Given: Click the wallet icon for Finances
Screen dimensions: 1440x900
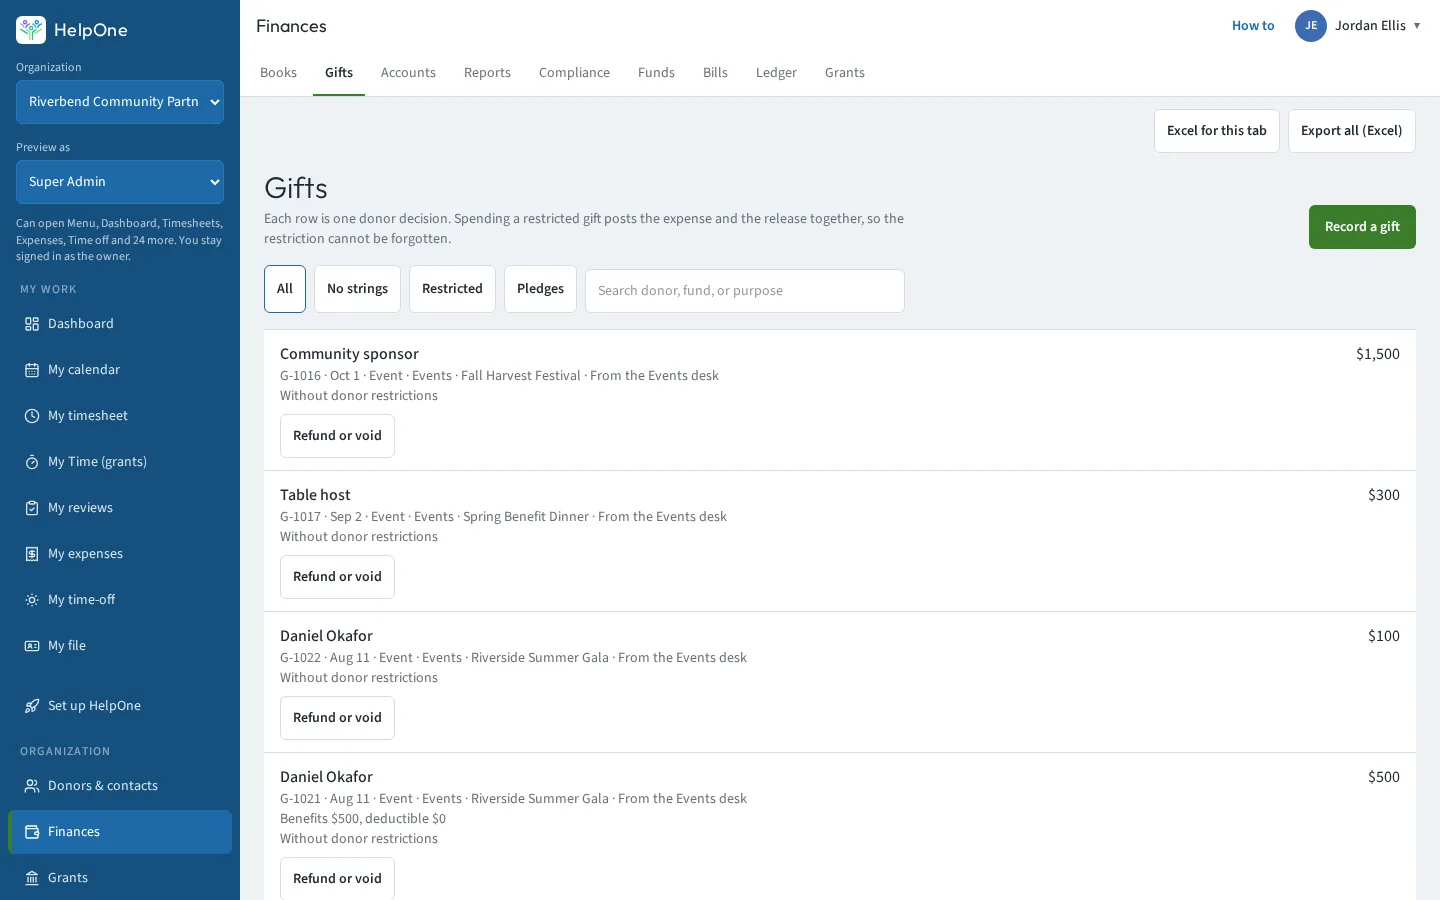Looking at the screenshot, I should [x=32, y=832].
